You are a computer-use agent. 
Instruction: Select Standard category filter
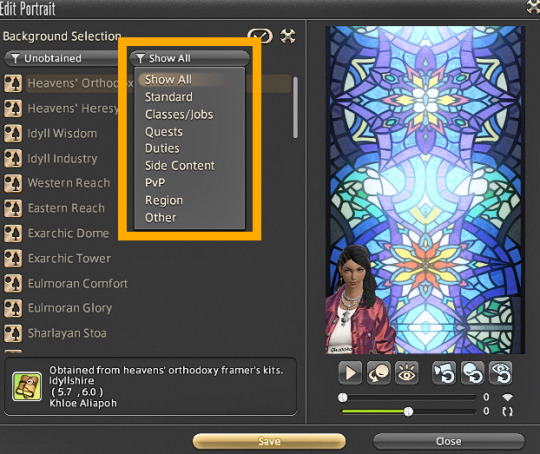tap(168, 97)
